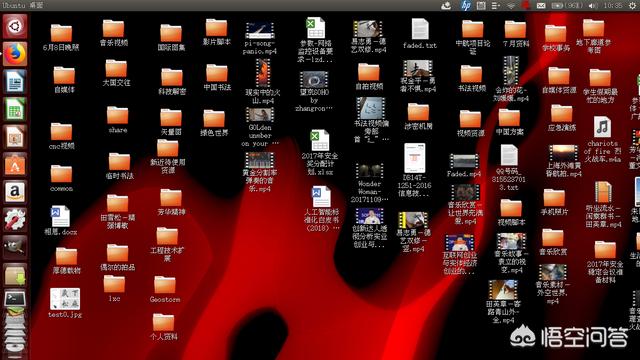Select the 临时书法 folder
The width and height of the screenshot is (640, 360).
point(119,166)
